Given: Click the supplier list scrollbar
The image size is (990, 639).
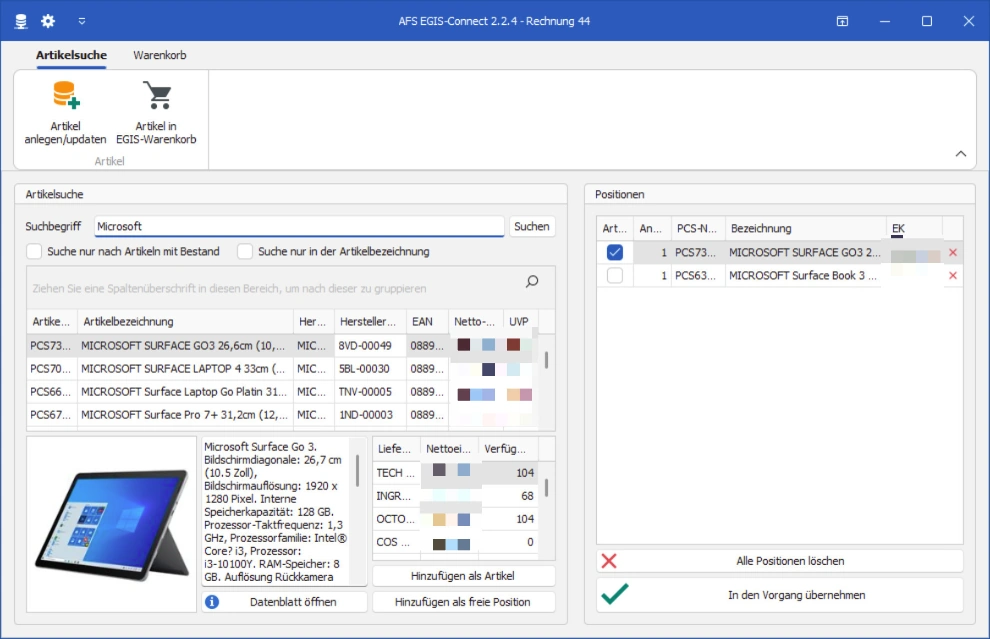Looking at the screenshot, I should tap(546, 487).
